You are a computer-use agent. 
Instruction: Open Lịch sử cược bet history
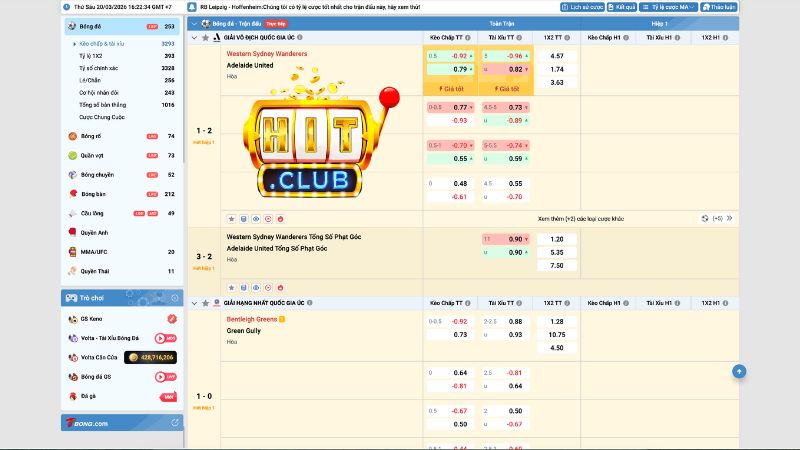tap(582, 7)
